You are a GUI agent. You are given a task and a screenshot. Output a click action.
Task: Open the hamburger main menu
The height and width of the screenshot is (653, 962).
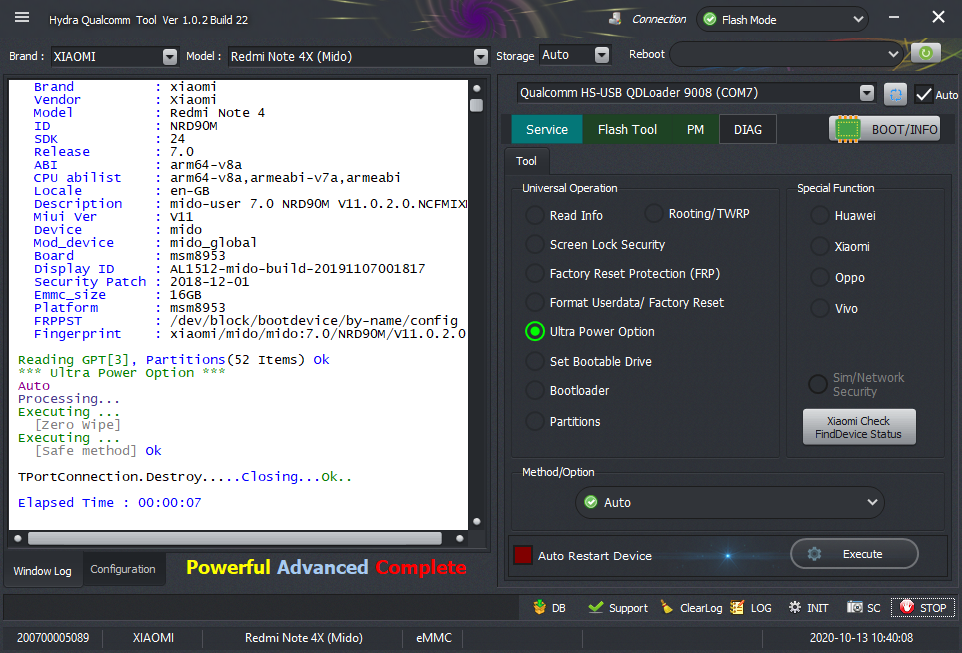[22, 17]
